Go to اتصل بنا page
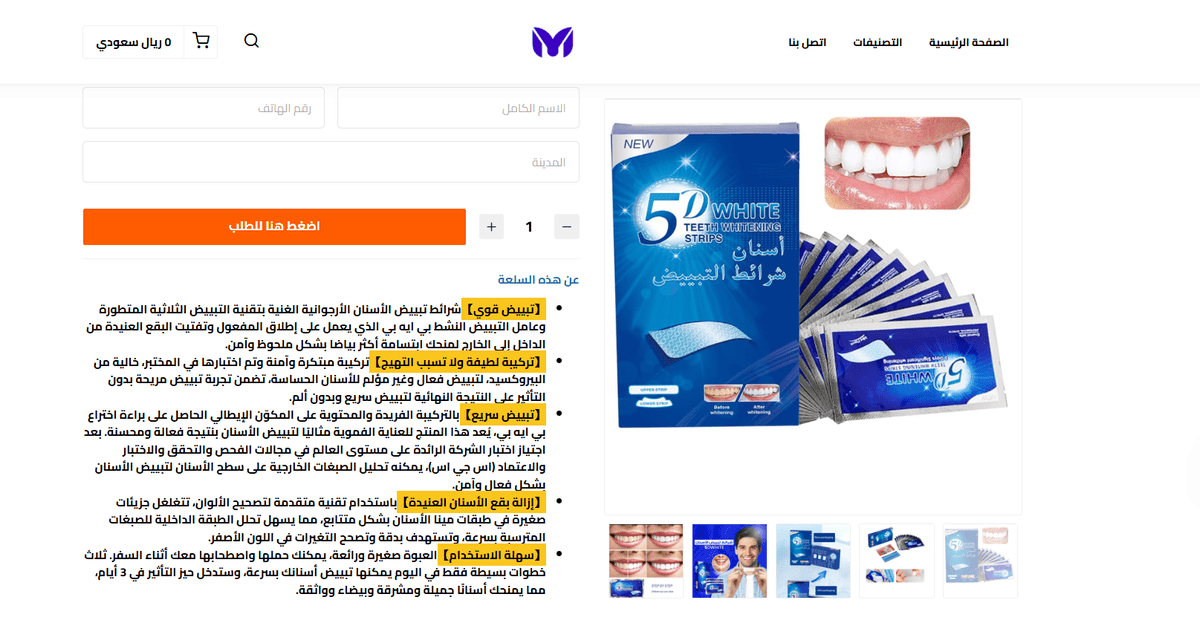 pyautogui.click(x=807, y=43)
